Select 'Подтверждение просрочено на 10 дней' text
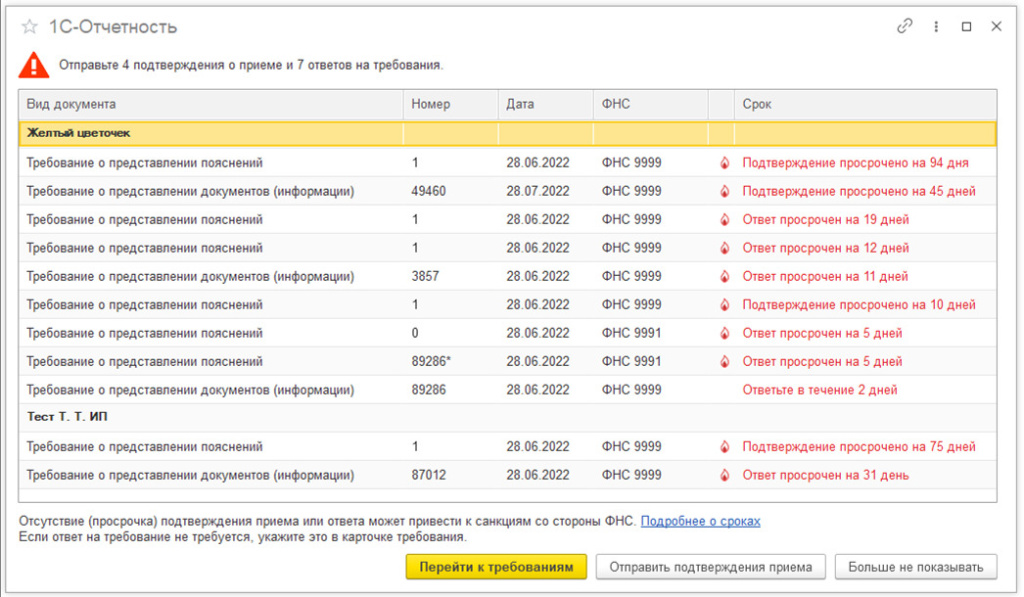The image size is (1024, 597). click(859, 304)
